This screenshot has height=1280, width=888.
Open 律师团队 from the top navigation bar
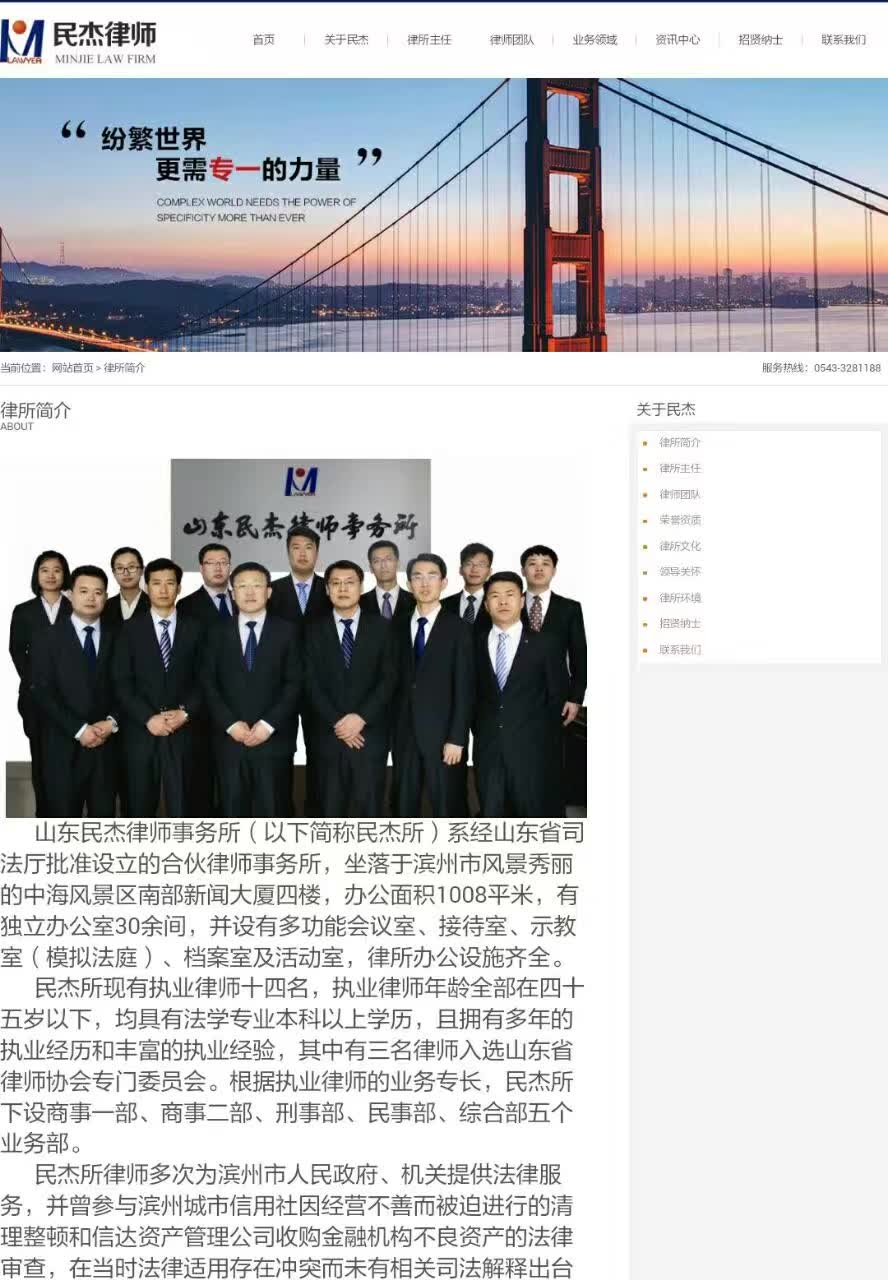(512, 40)
